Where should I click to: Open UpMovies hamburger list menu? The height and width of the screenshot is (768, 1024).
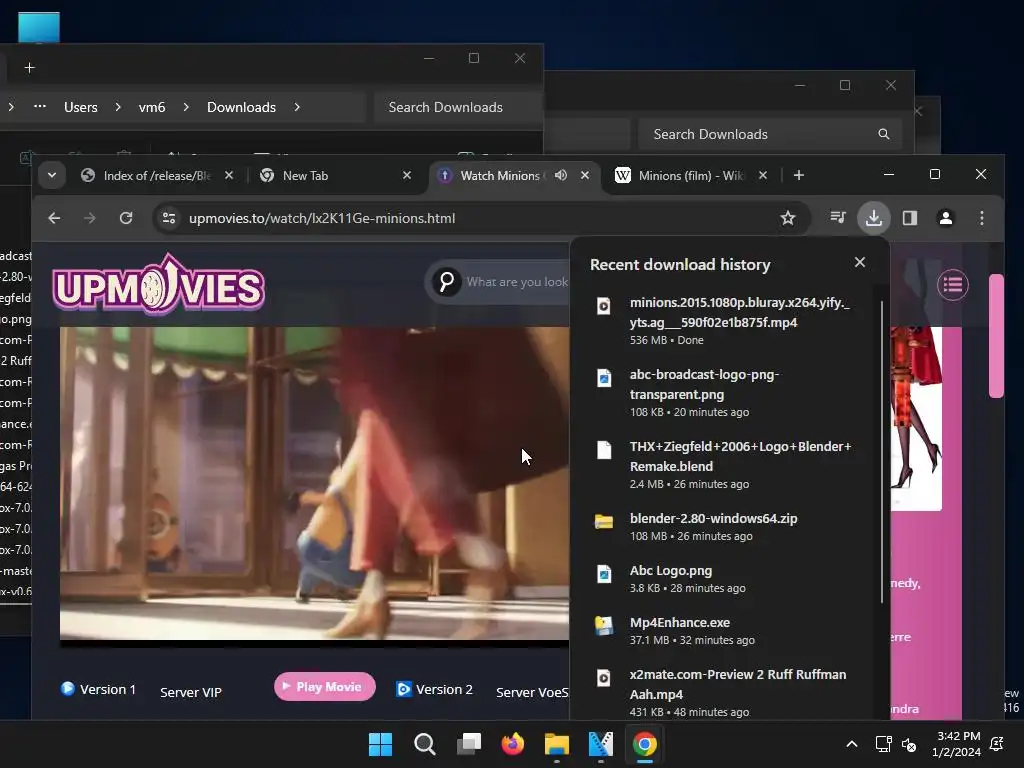coord(953,285)
